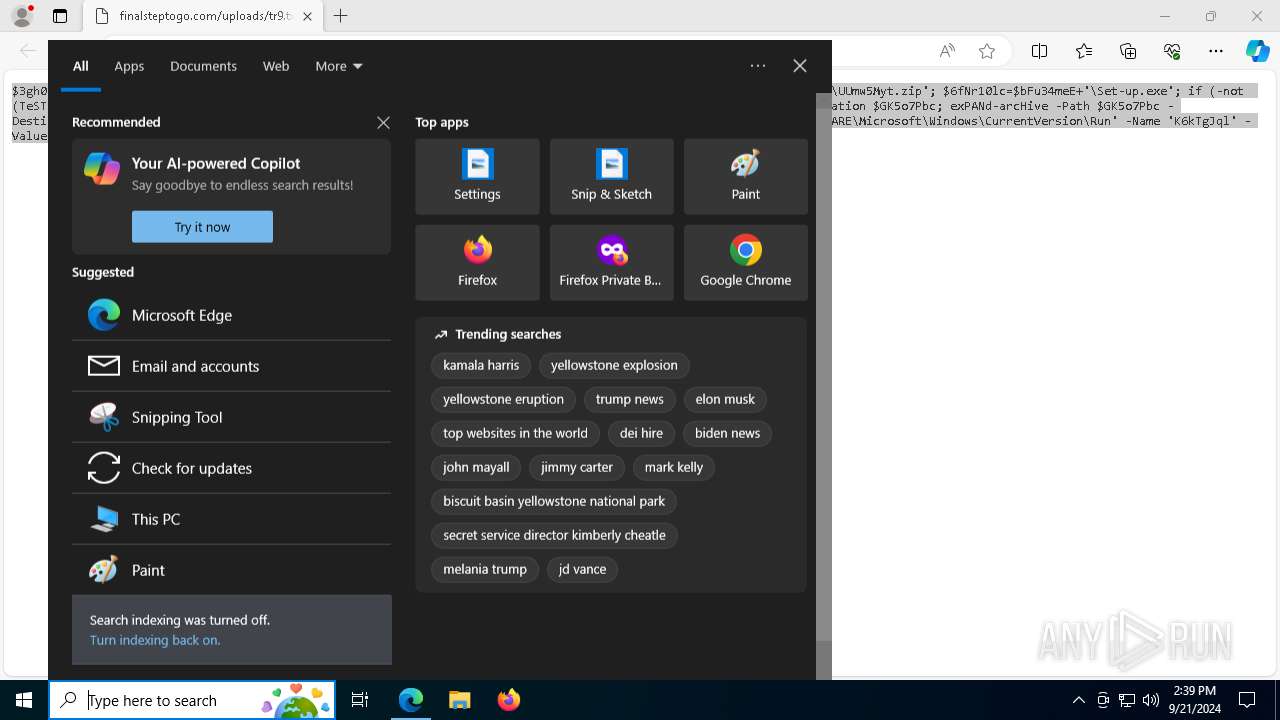Open Edge Favorites list icon
Image resolution: width=1280 pixels, height=720 pixels.
click(x=1084, y=51)
